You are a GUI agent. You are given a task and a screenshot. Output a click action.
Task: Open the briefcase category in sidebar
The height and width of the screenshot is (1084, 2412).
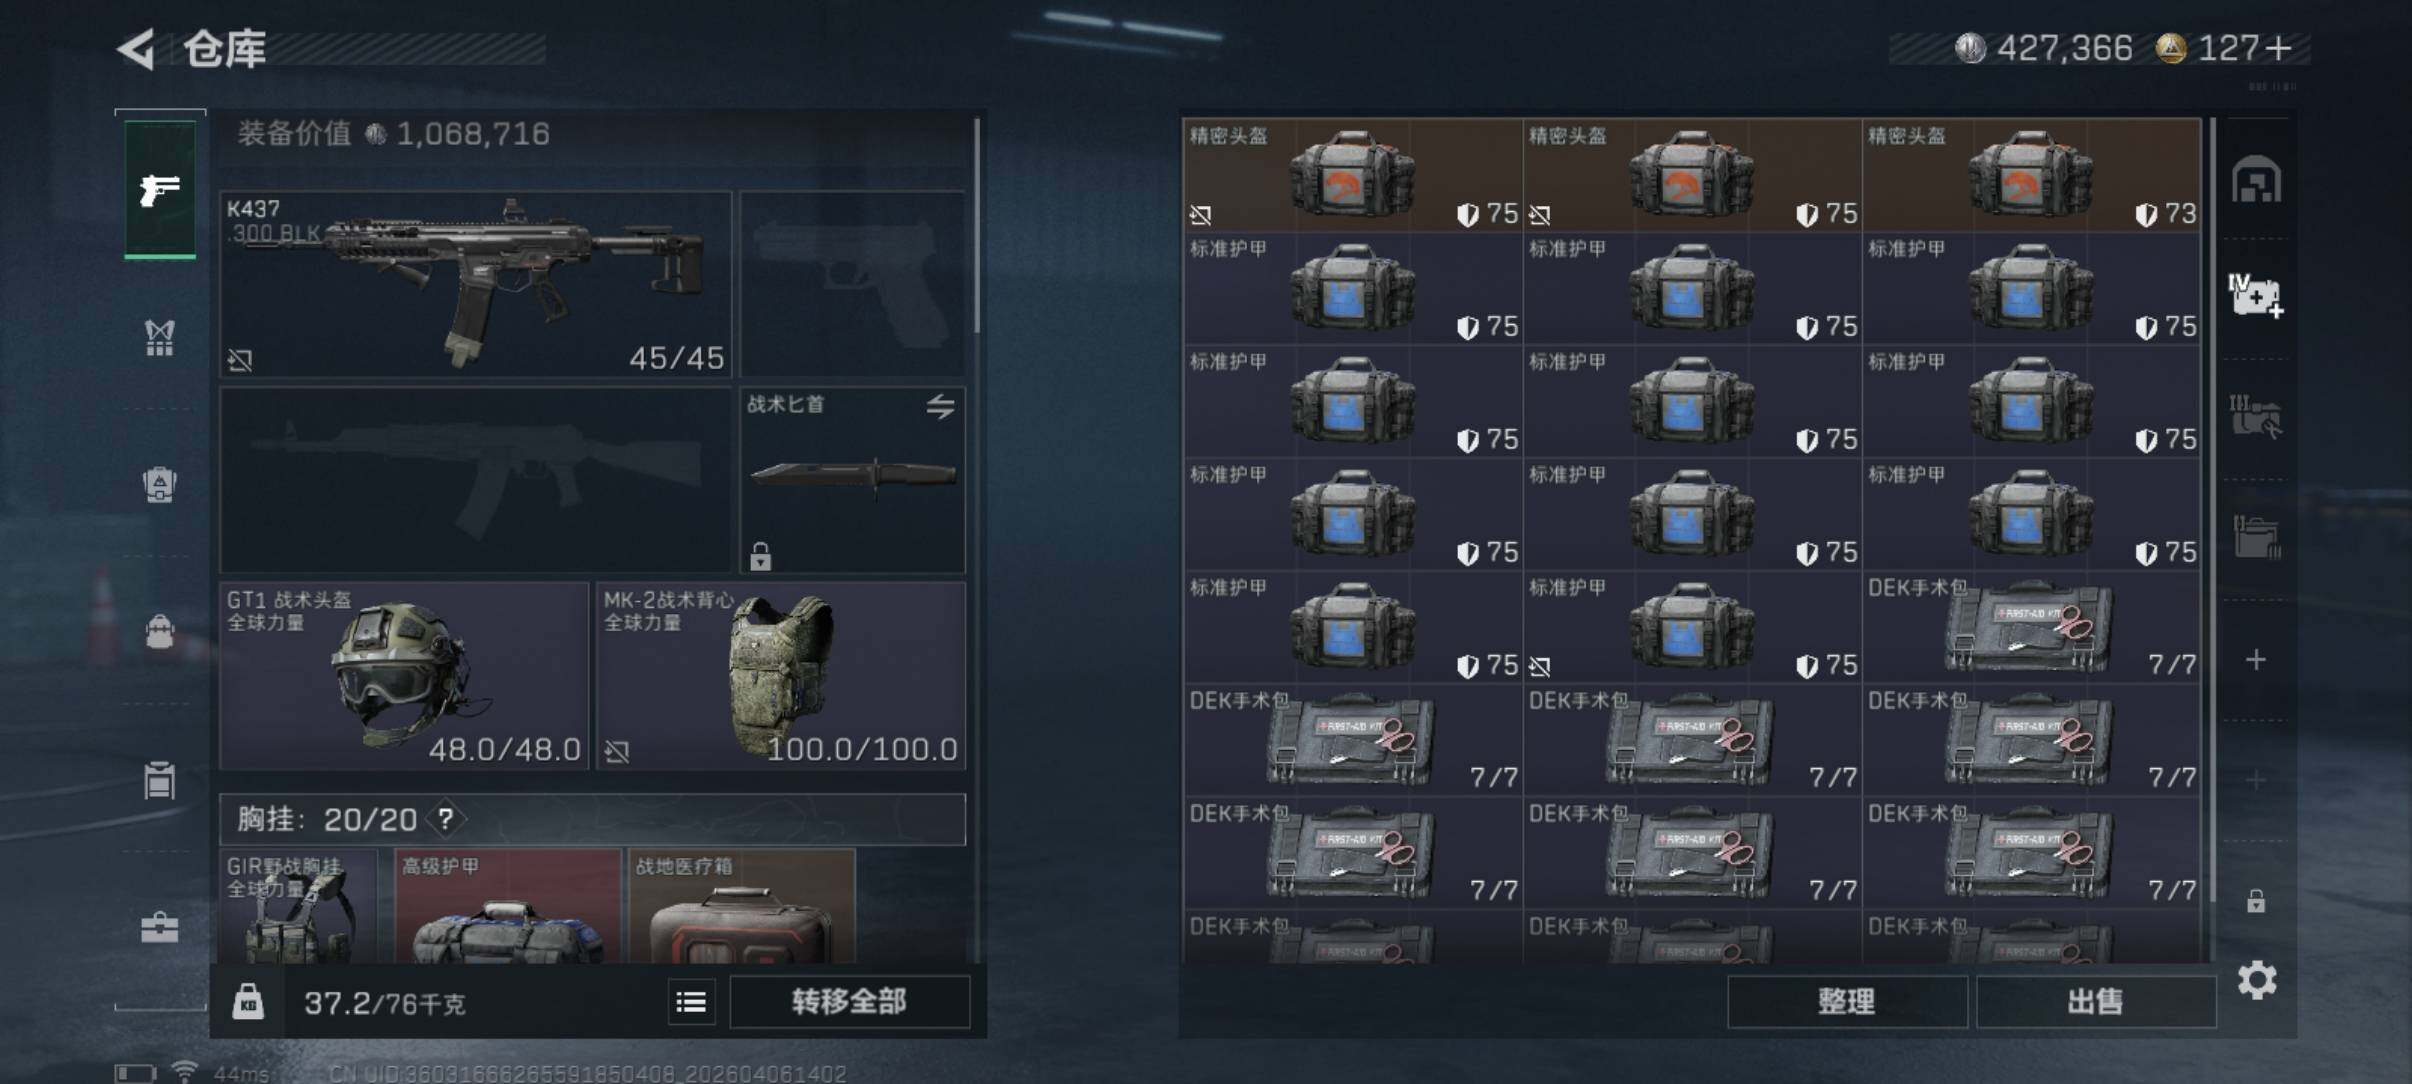click(160, 928)
